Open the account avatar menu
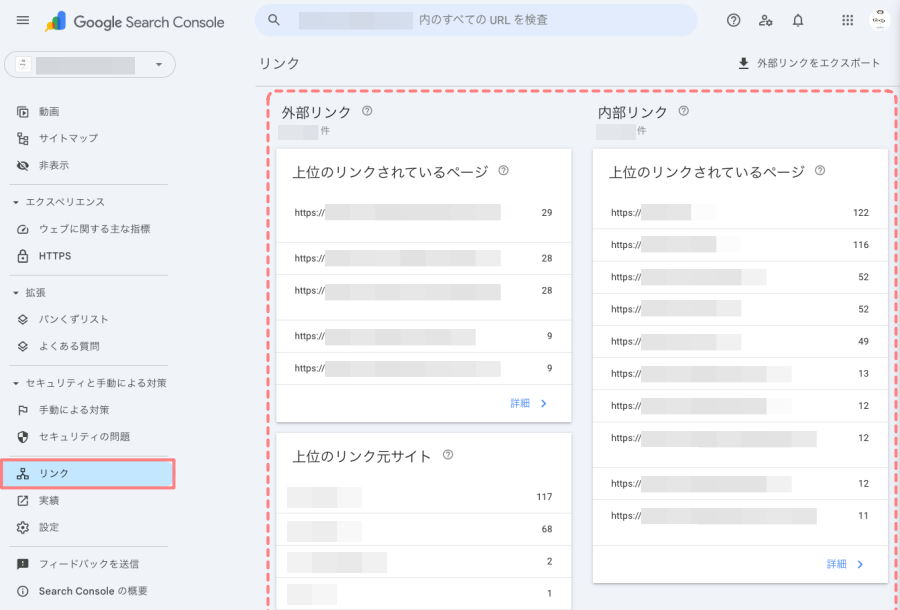 pos(879,21)
